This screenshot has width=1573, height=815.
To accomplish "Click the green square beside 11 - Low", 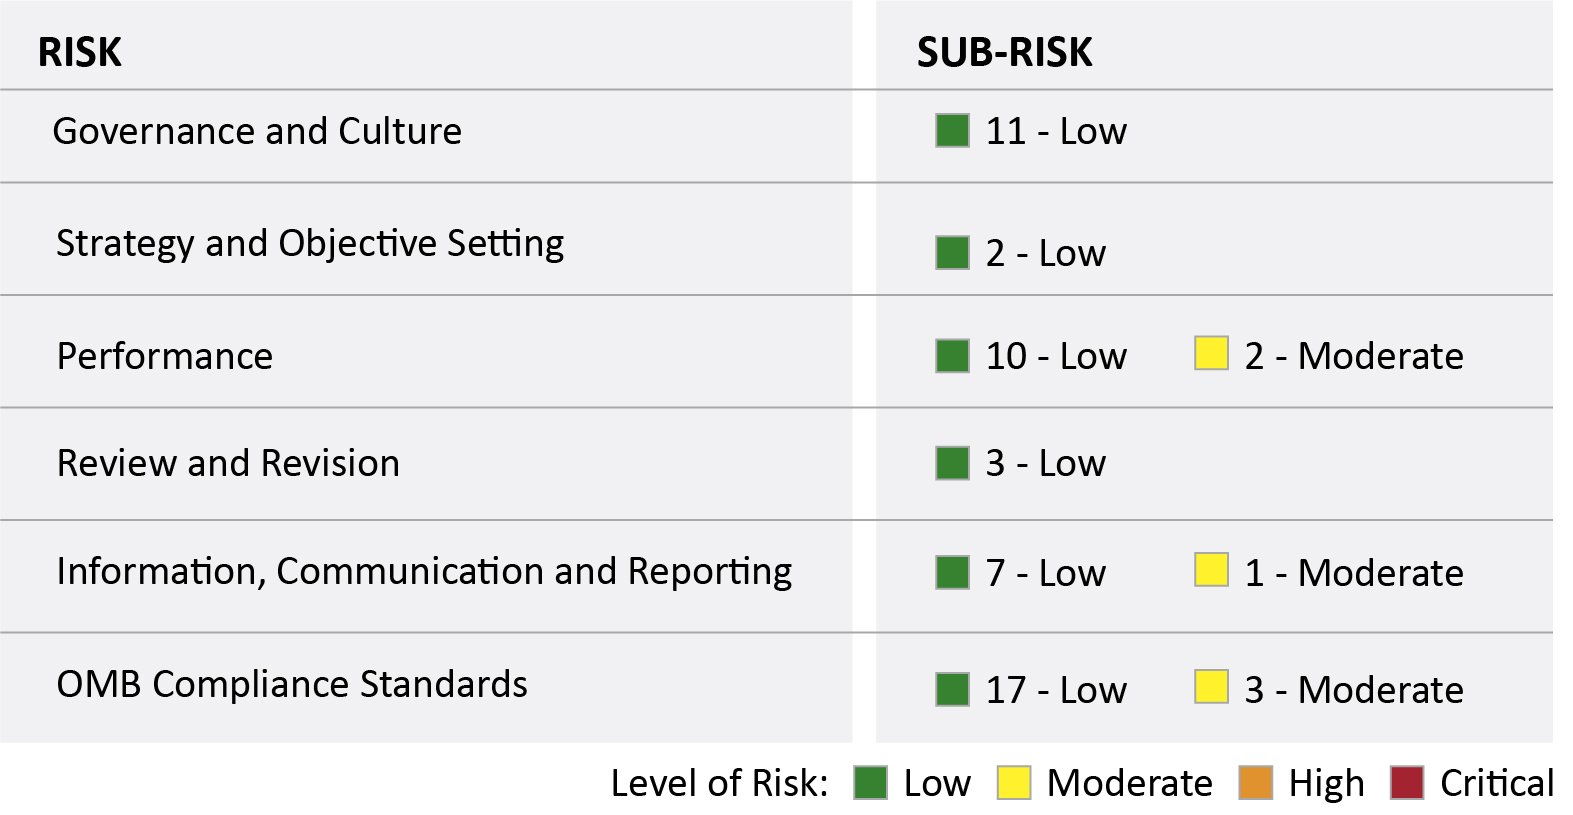I will coord(952,131).
